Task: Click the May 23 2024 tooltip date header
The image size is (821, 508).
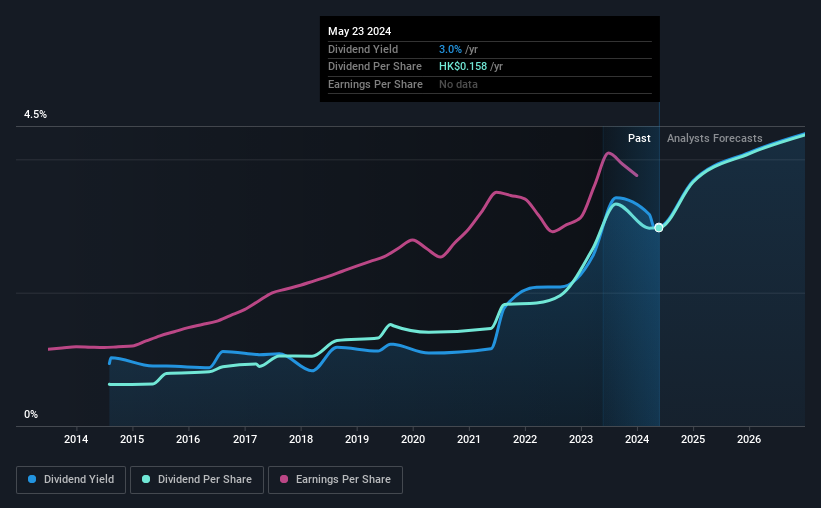Action: 359,31
